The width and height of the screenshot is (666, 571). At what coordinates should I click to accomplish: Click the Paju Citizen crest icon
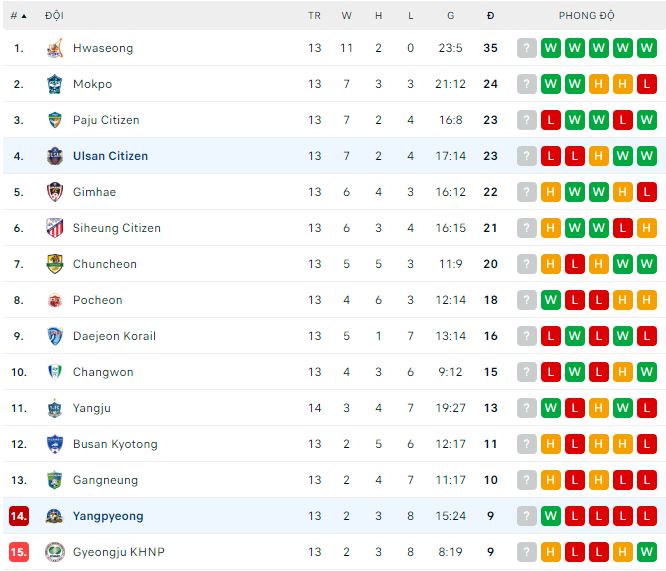coord(55,120)
